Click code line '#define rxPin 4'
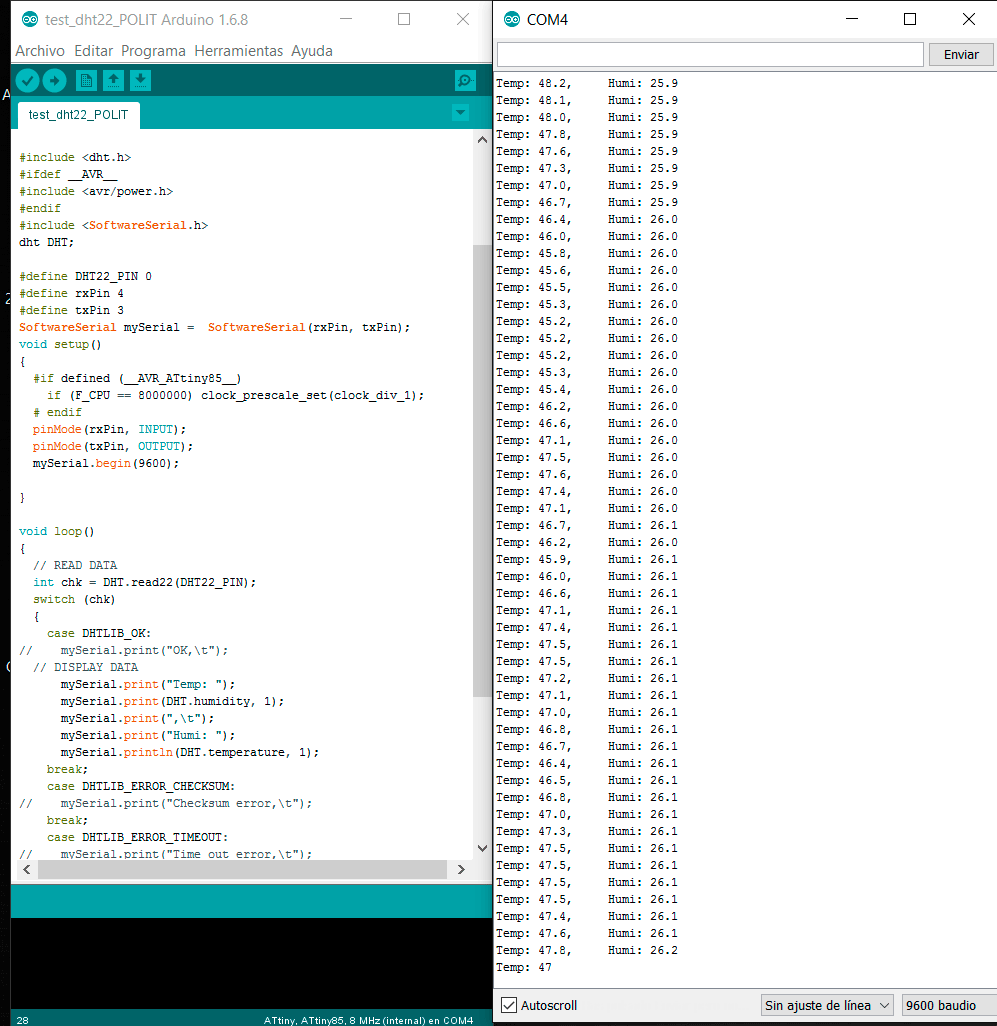The image size is (997, 1026). pyautogui.click(x=71, y=293)
